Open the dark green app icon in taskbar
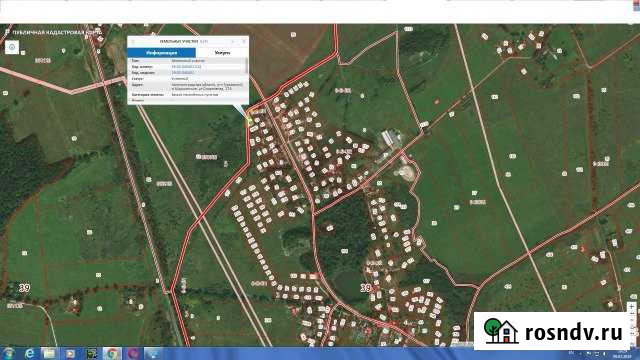The width and height of the screenshot is (640, 360). pos(91,353)
